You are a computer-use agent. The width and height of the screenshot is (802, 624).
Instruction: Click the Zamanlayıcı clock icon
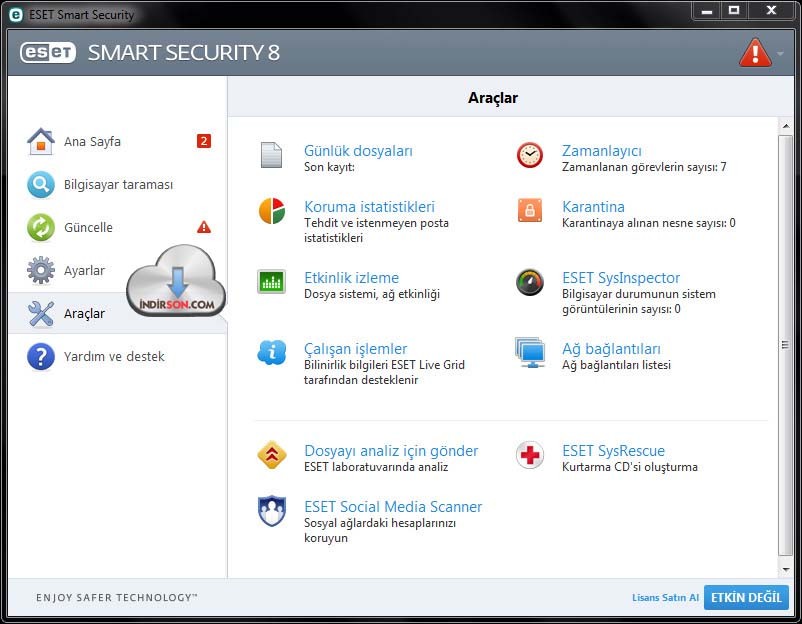tap(530, 155)
